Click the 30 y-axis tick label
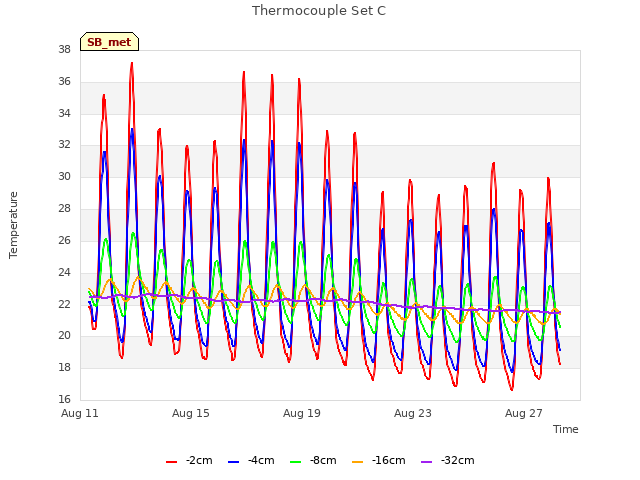The image size is (640, 480). (x=64, y=177)
